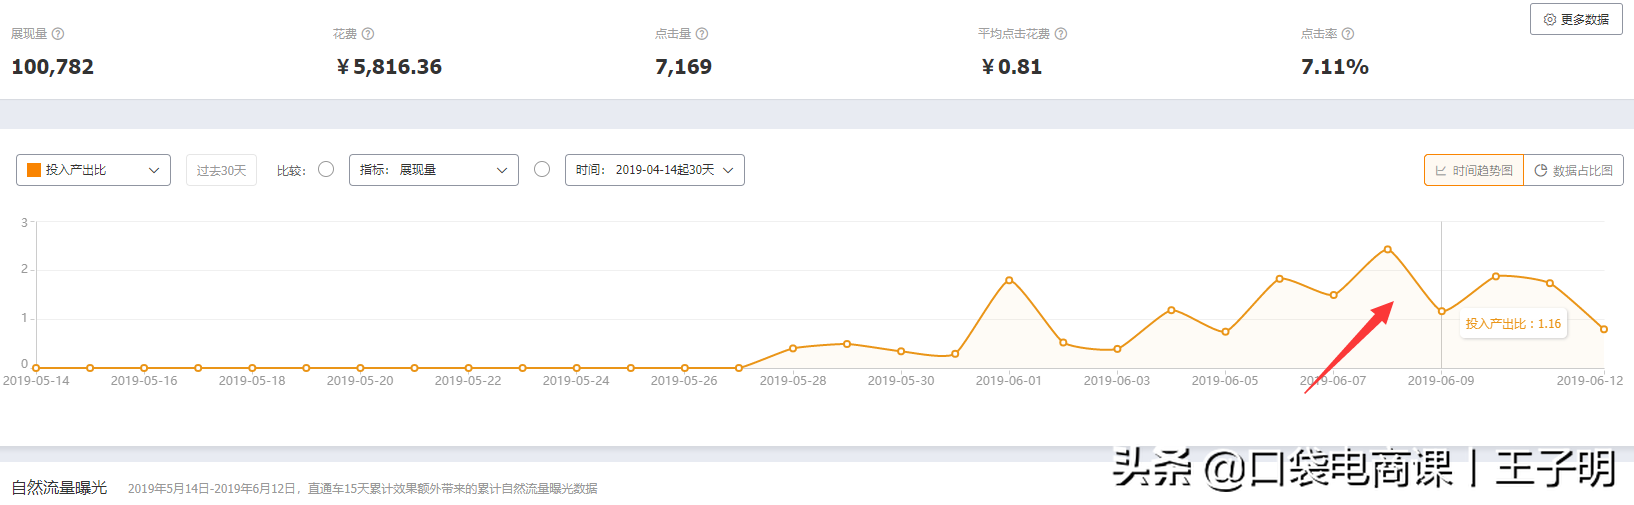Switch to 数据占比图 view
The width and height of the screenshot is (1634, 505).
tap(1573, 170)
